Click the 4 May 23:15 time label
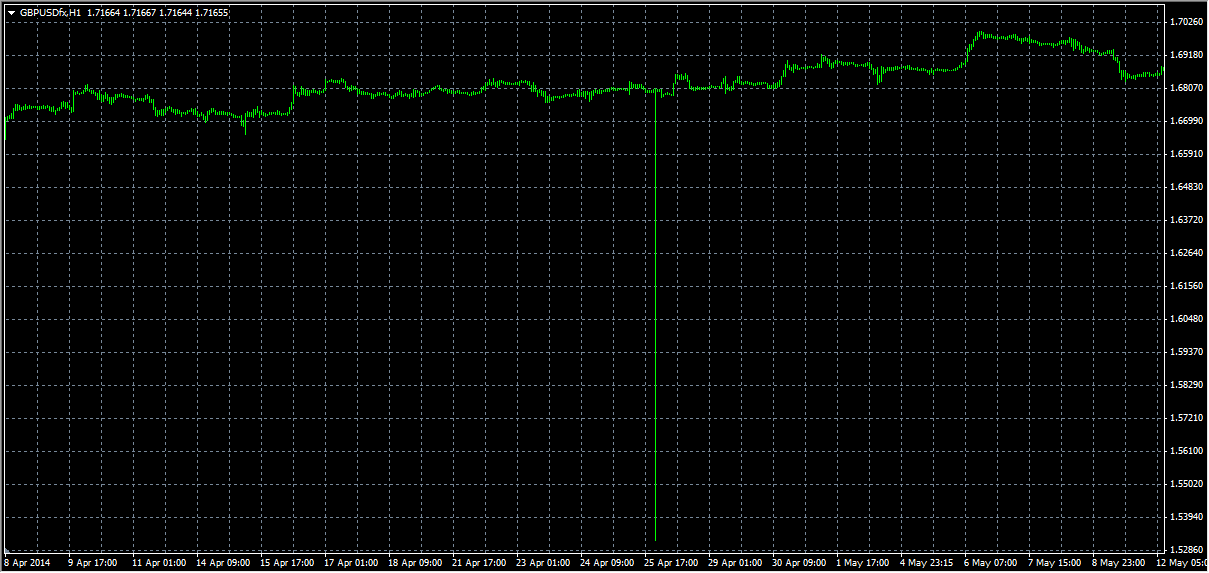 [x=926, y=563]
